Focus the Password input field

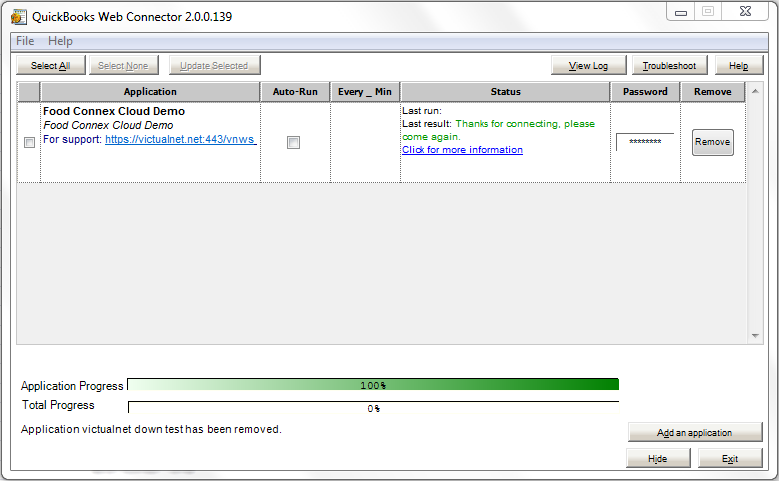644,142
